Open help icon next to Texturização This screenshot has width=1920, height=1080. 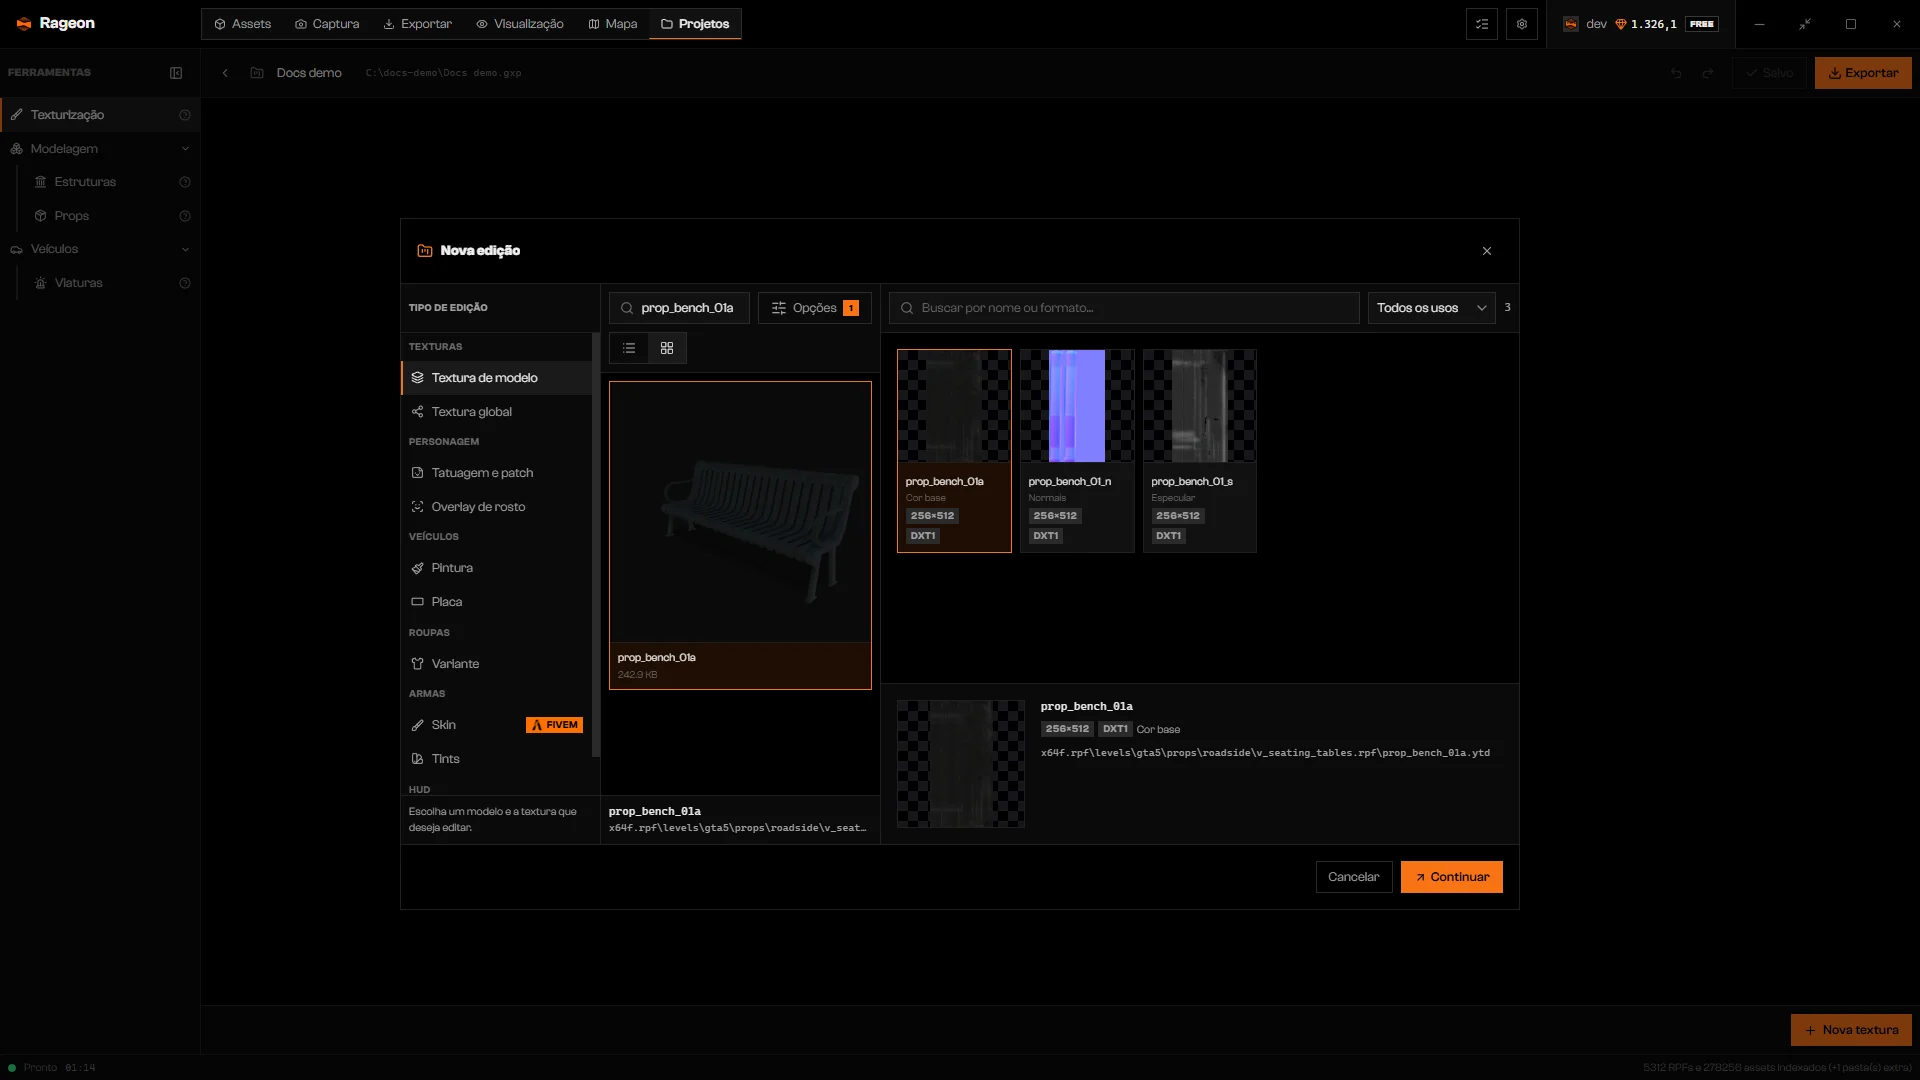pyautogui.click(x=185, y=115)
